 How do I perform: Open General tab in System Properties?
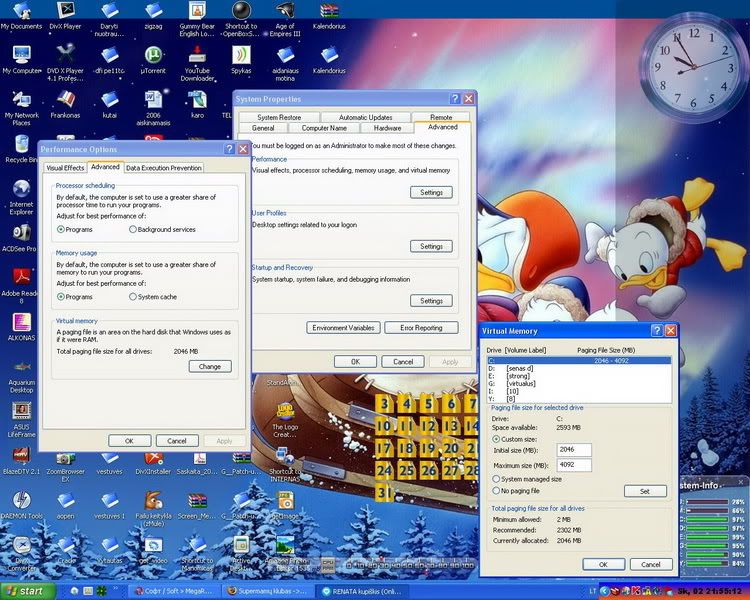[x=263, y=128]
